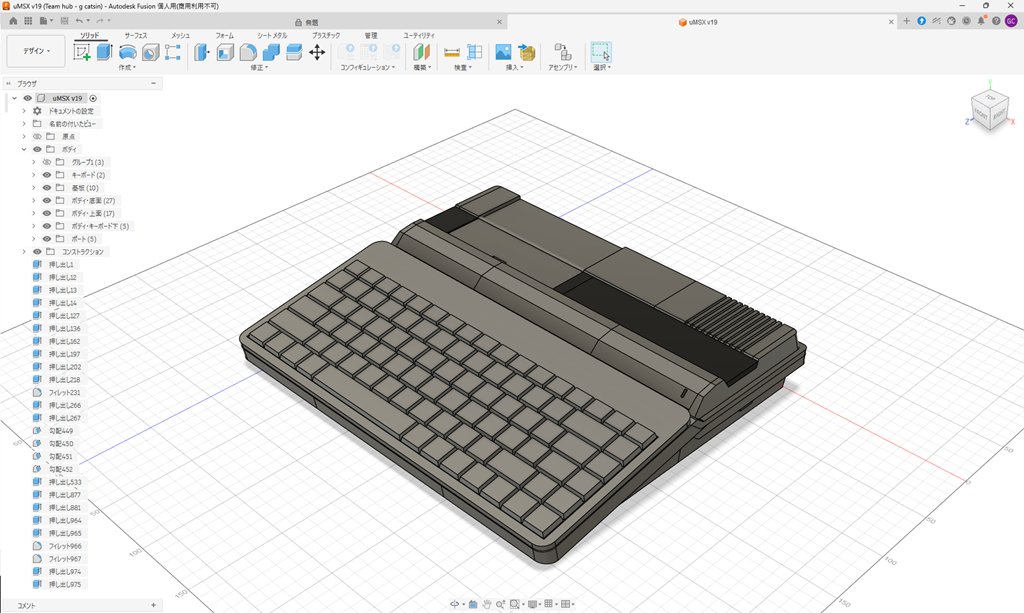Viewport: 1024px width, 613px height.
Task: Hide the コンストラクション folder
Action: click(37, 251)
